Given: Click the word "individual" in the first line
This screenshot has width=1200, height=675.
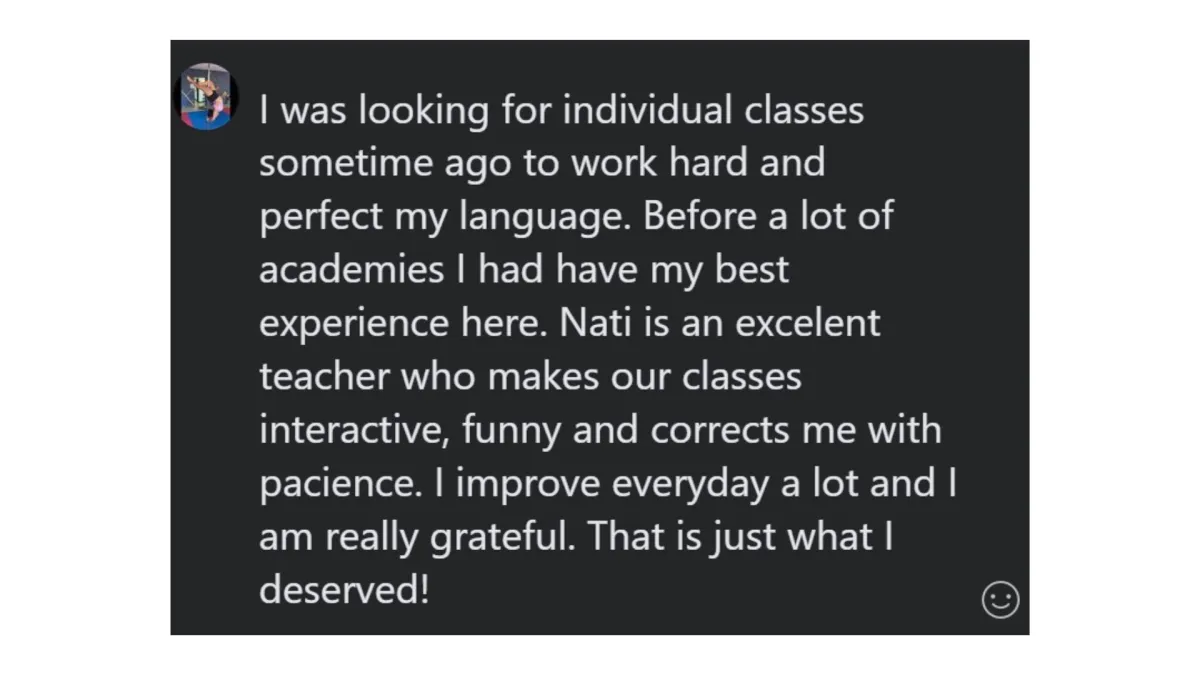Looking at the screenshot, I should tap(649, 110).
